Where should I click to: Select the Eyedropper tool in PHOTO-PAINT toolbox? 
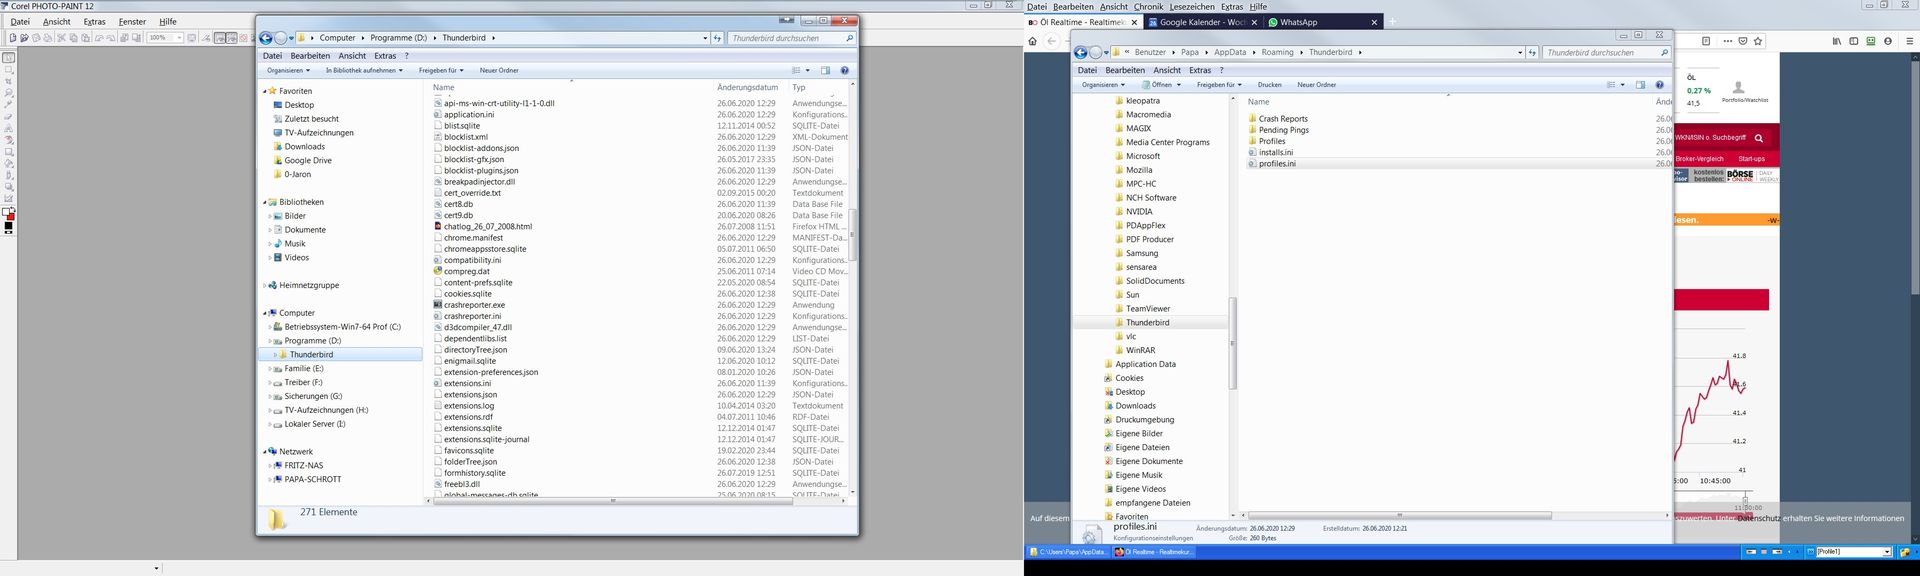click(x=9, y=105)
